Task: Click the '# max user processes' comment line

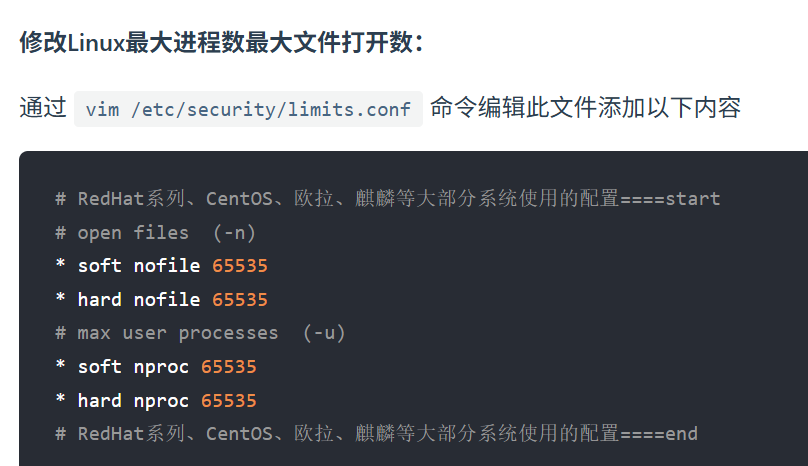Action: coord(200,332)
